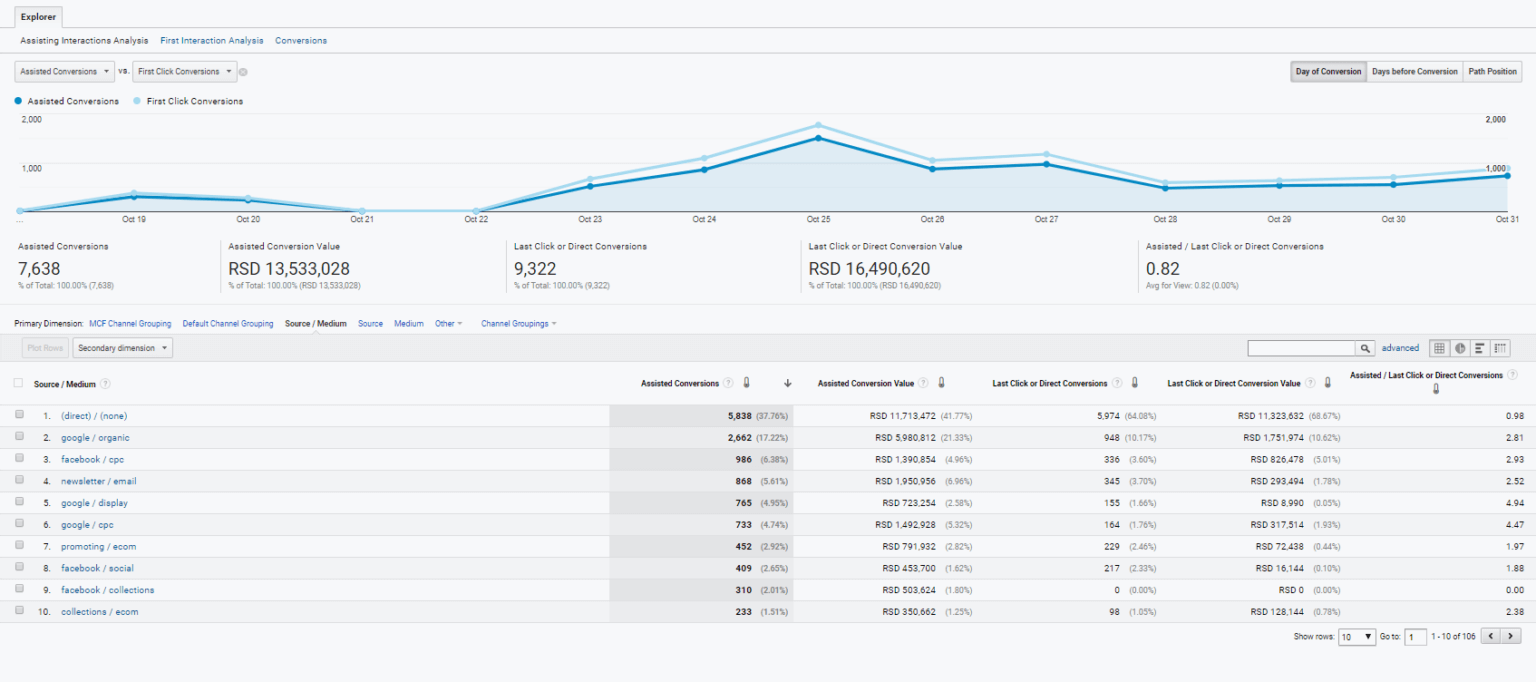The image size is (1536, 682).
Task: Click thermometer icon beside Last Click or Direct Conversions
Action: [1134, 383]
